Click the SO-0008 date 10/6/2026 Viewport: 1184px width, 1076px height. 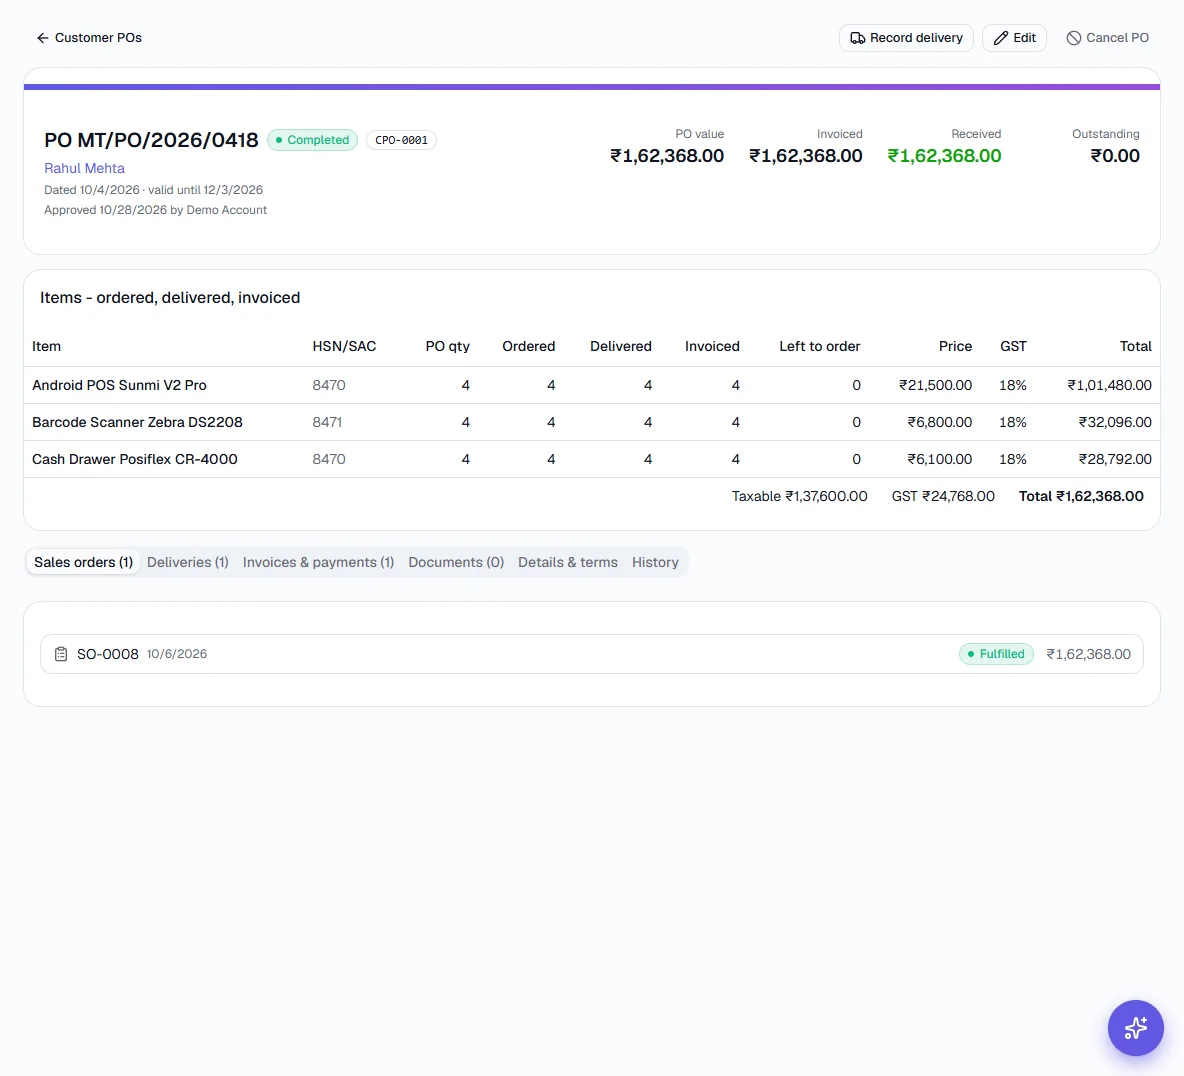point(177,654)
